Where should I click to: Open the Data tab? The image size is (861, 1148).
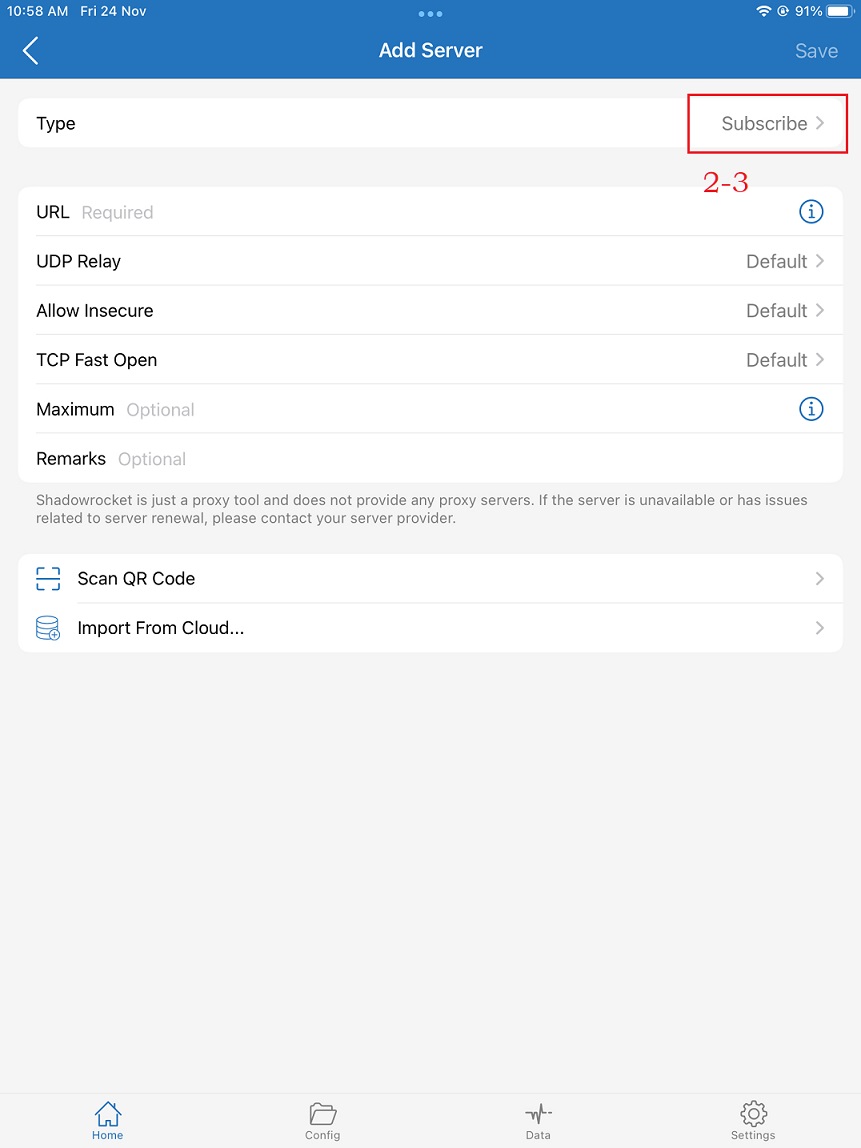pyautogui.click(x=538, y=1120)
